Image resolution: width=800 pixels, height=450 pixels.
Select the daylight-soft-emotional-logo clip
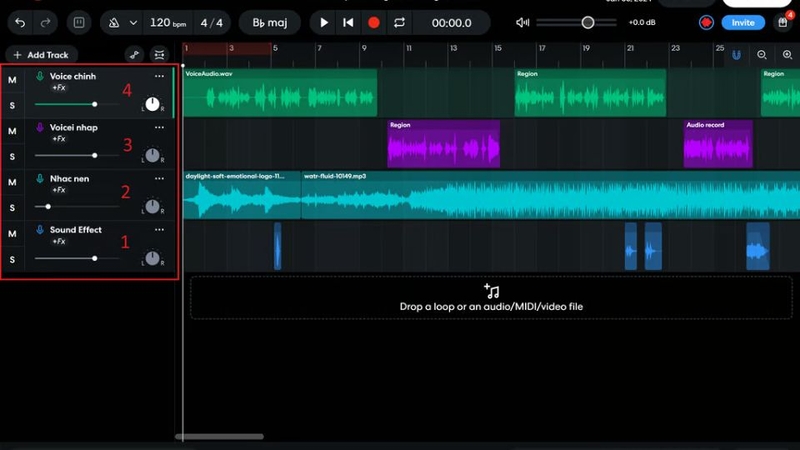(242, 195)
